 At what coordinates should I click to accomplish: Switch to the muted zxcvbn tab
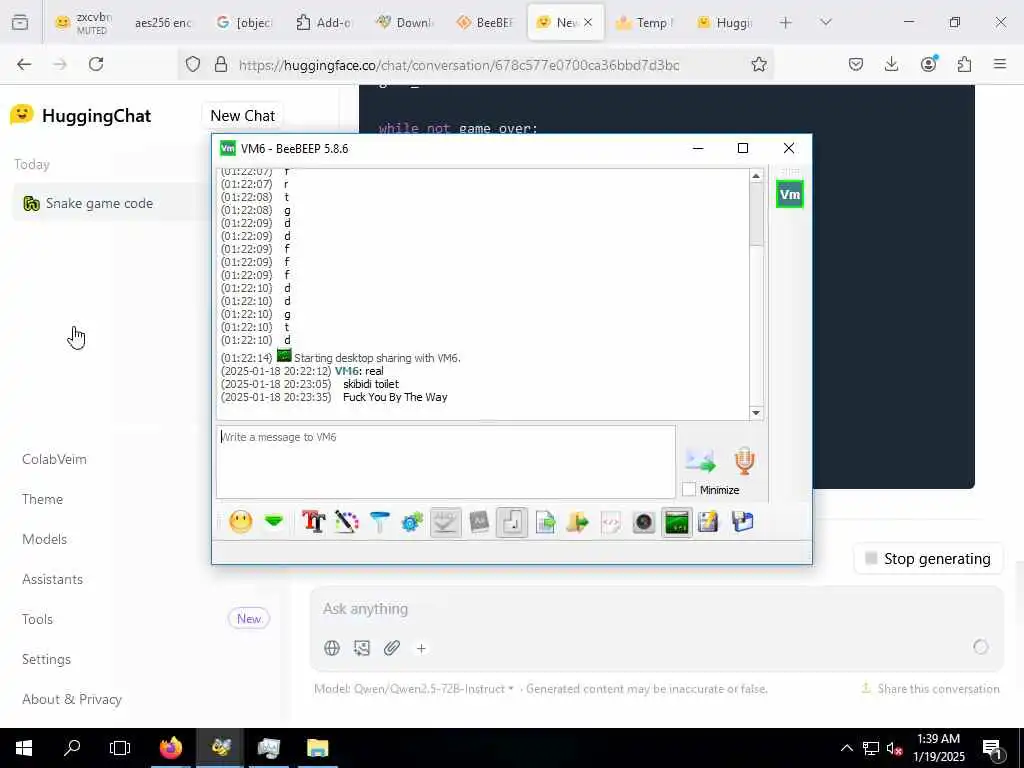[x=83, y=22]
